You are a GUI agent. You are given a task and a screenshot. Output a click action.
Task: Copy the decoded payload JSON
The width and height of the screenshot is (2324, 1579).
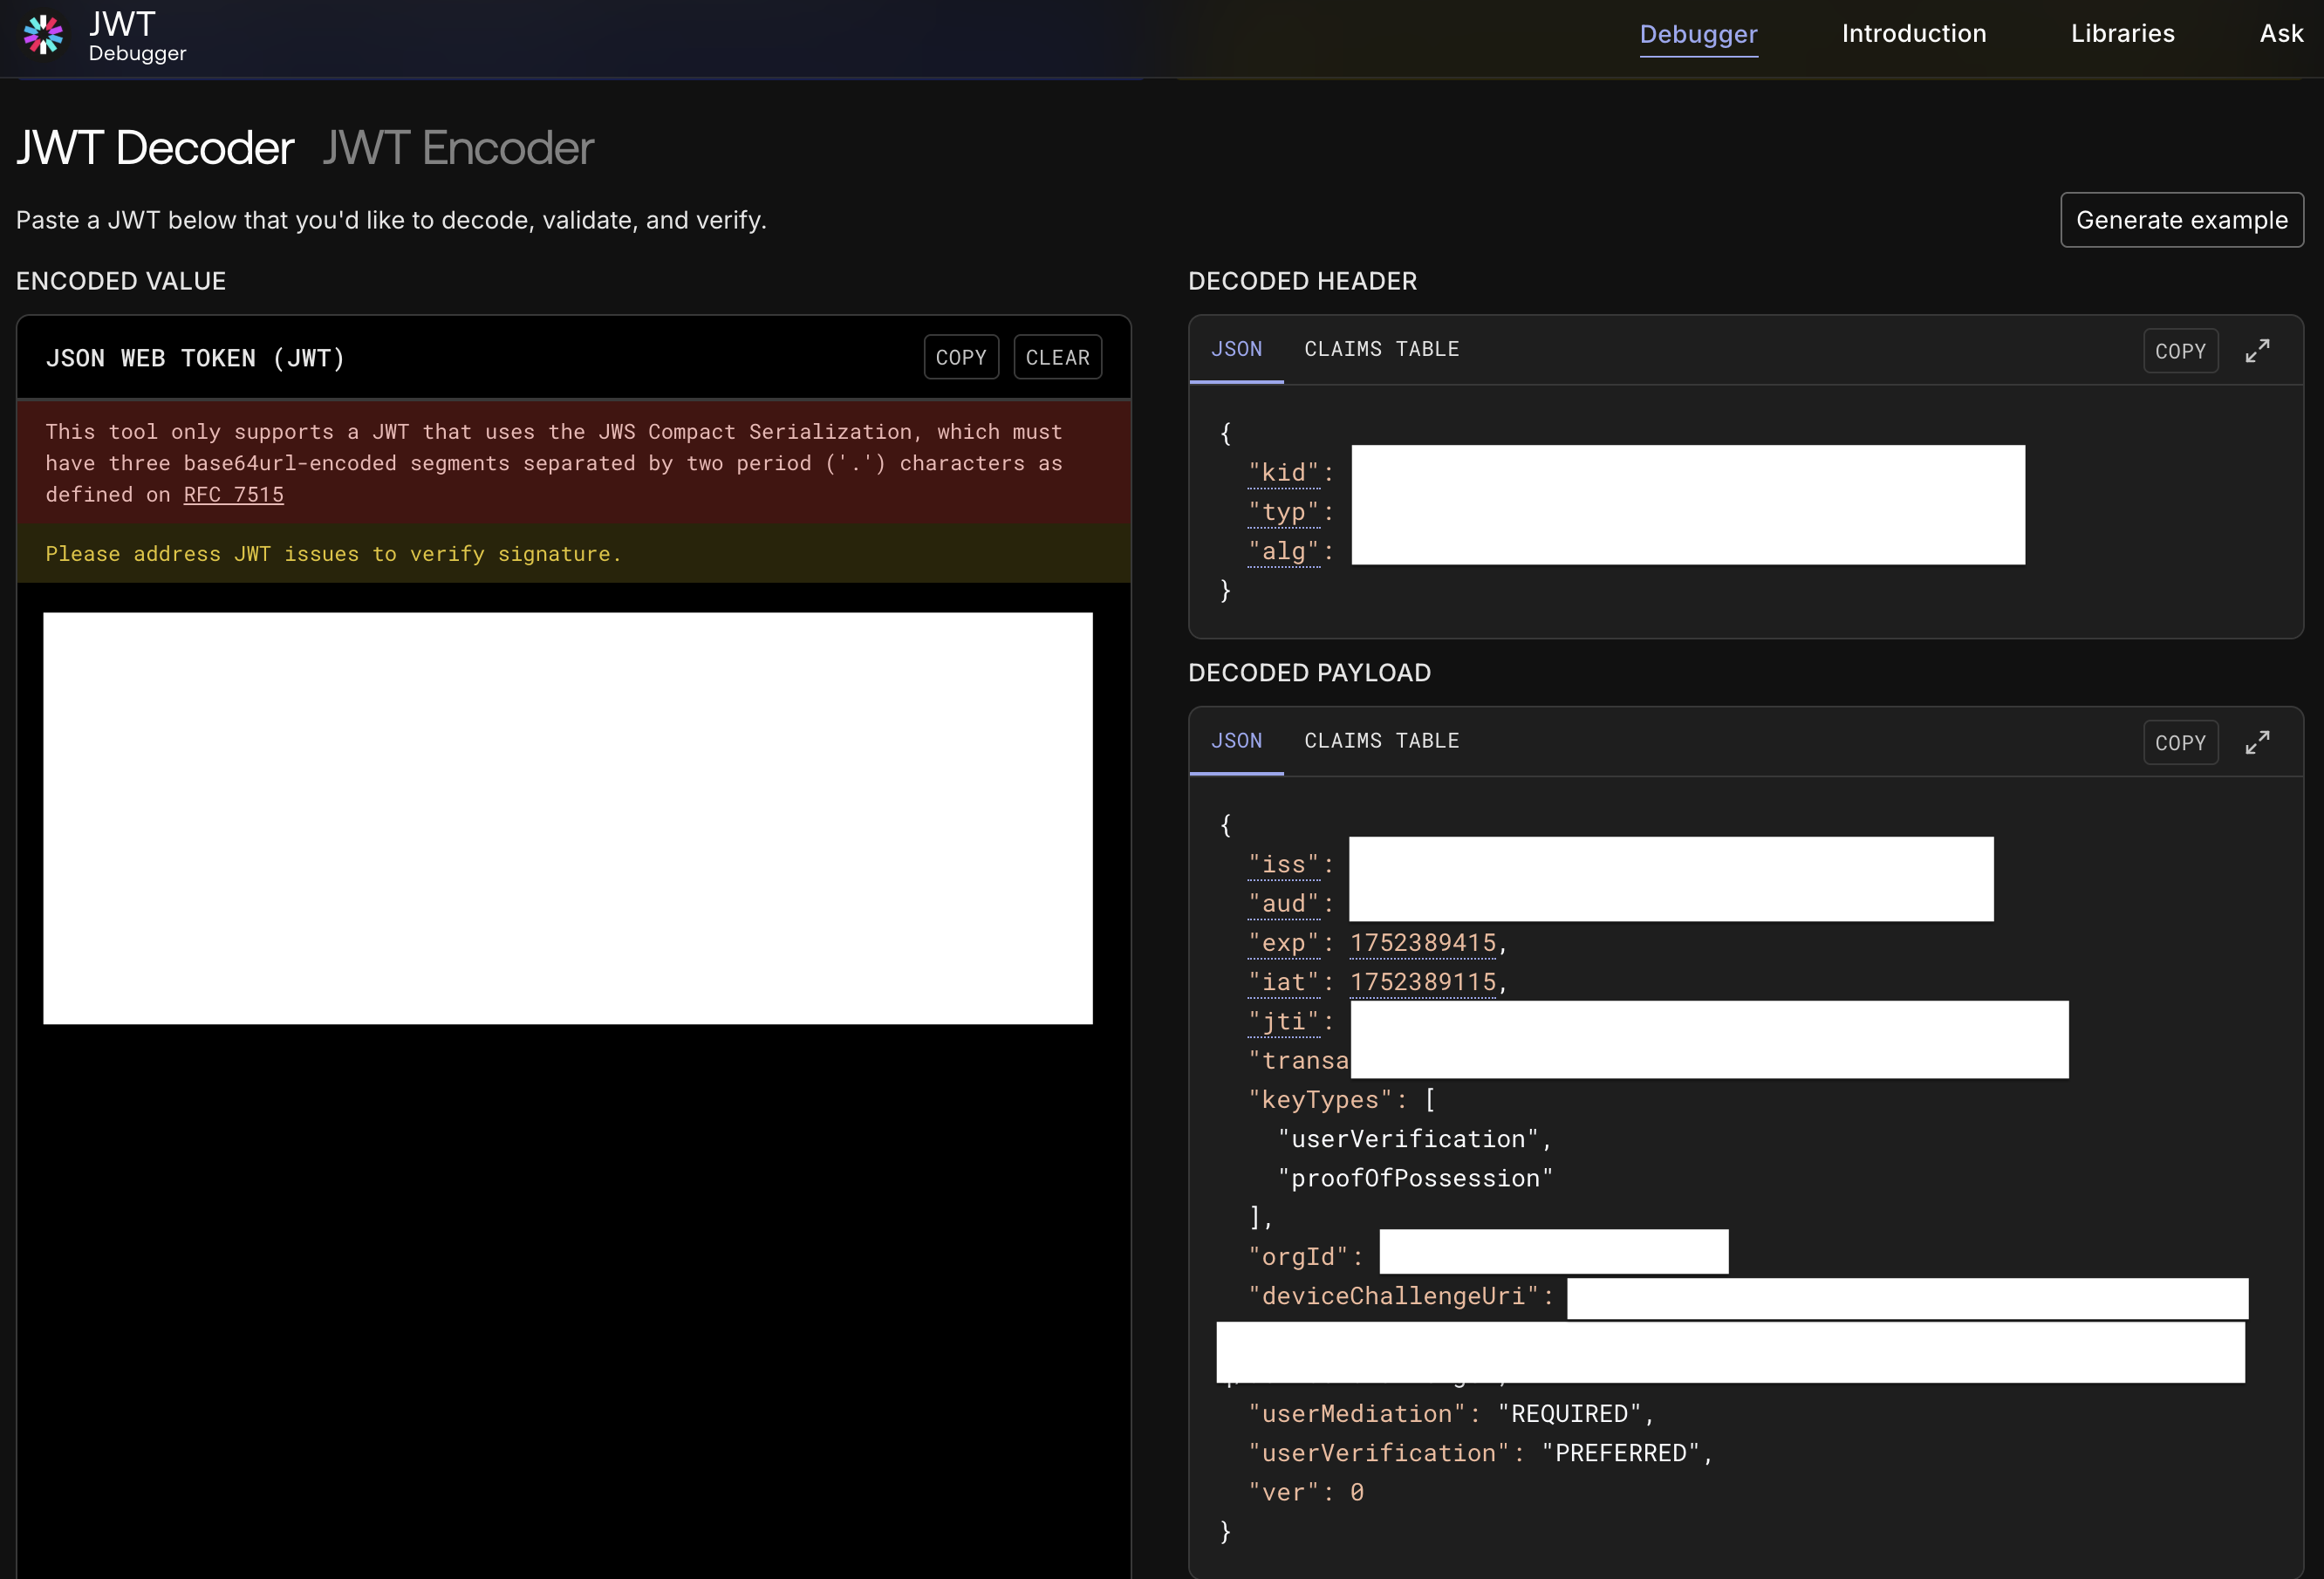pyautogui.click(x=2180, y=743)
